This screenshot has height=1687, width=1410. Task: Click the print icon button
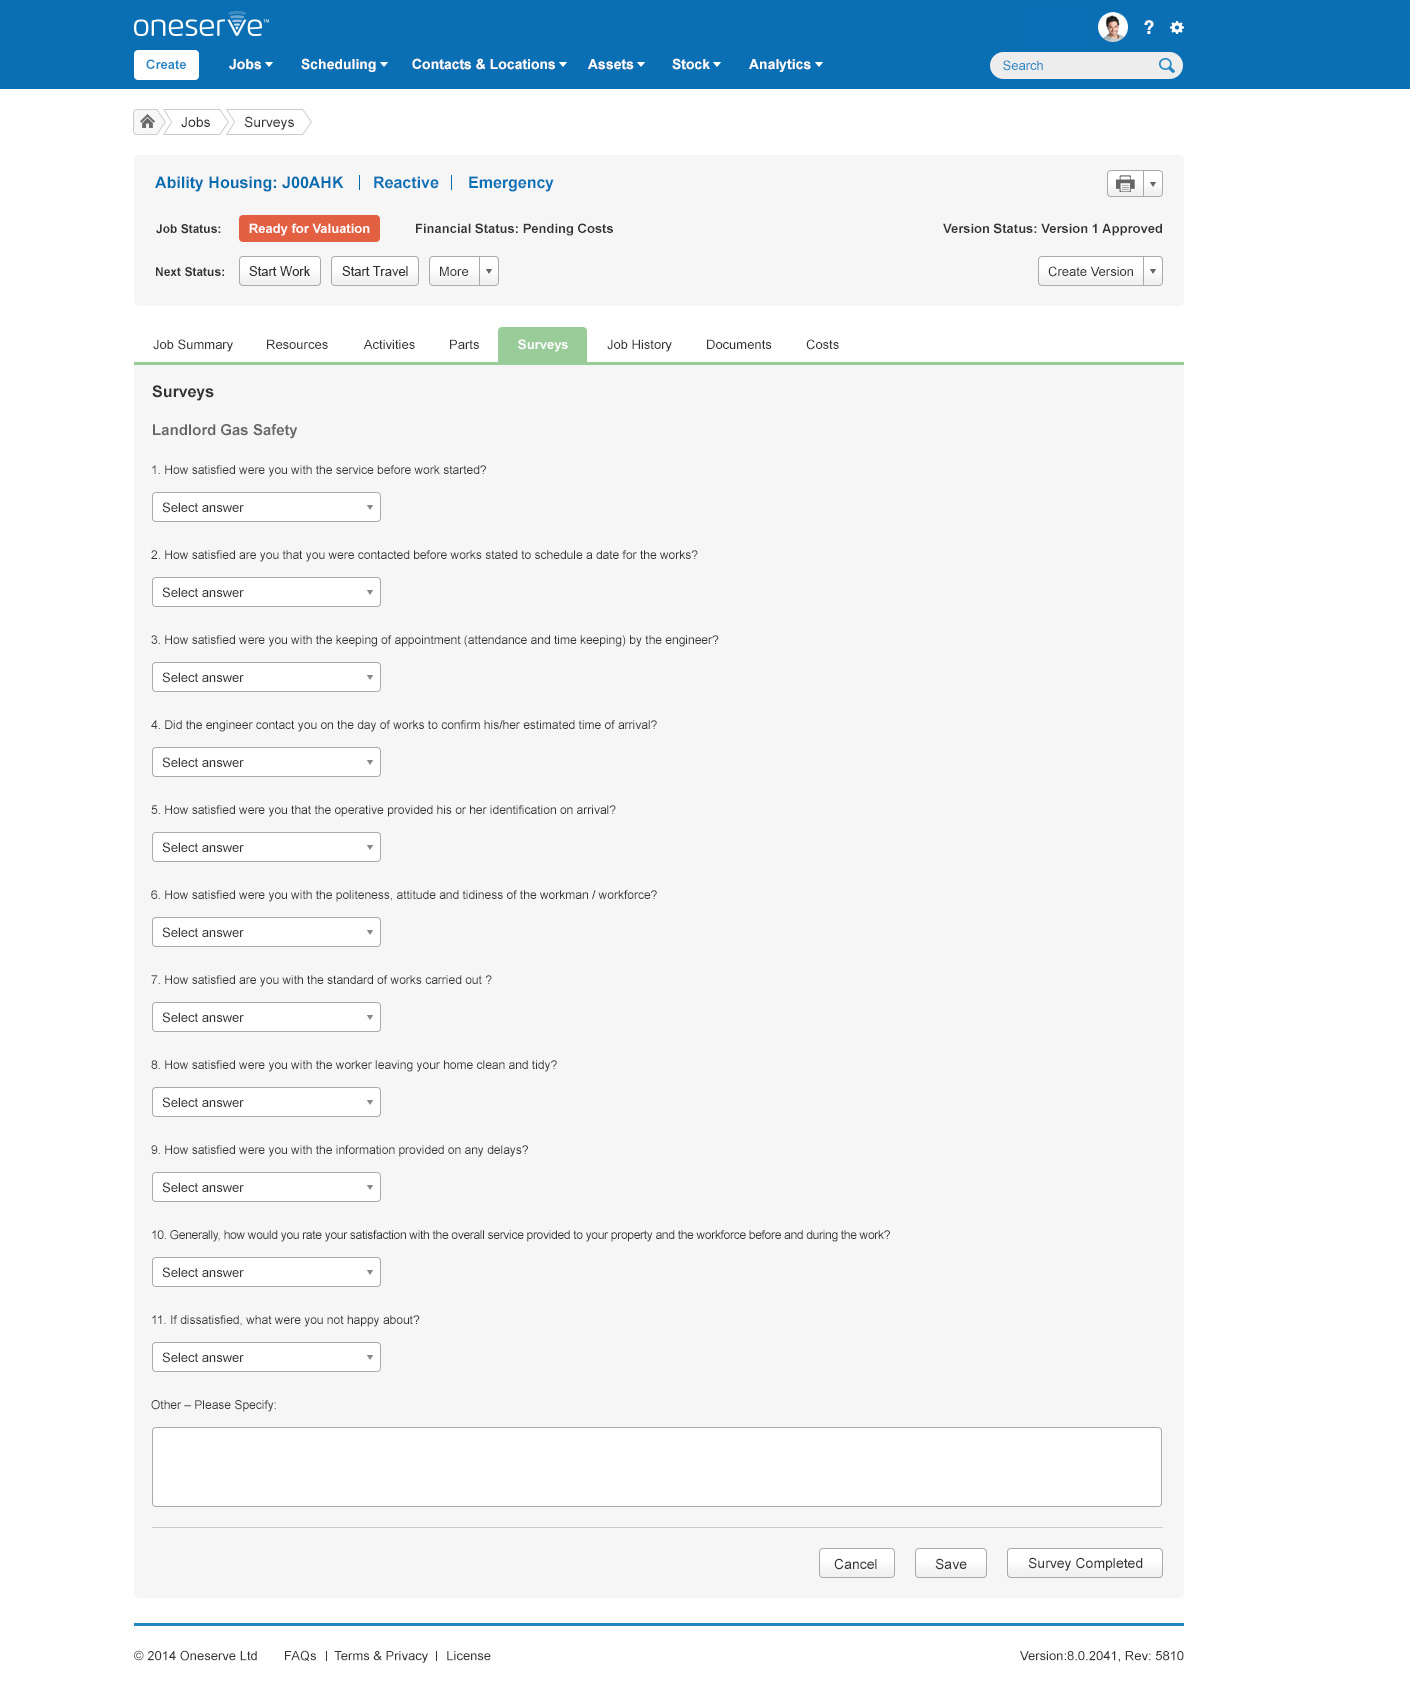pyautogui.click(x=1125, y=184)
